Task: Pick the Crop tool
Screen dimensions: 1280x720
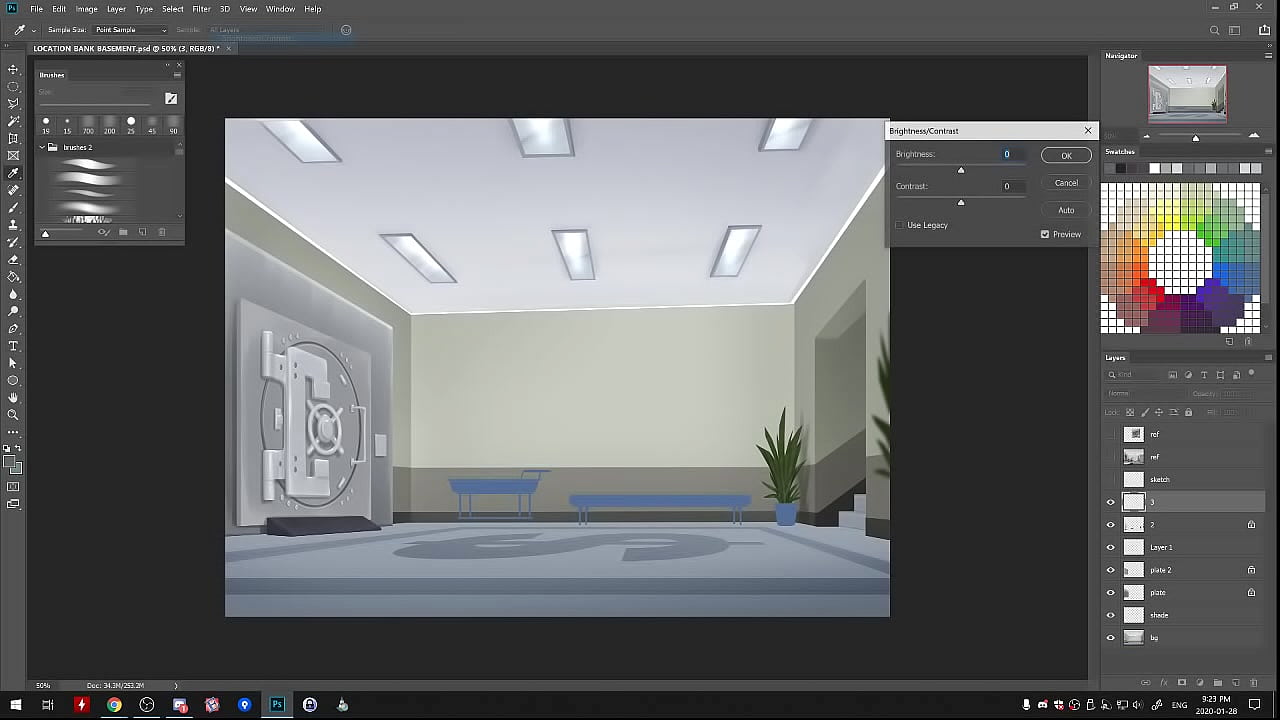Action: 13,138
